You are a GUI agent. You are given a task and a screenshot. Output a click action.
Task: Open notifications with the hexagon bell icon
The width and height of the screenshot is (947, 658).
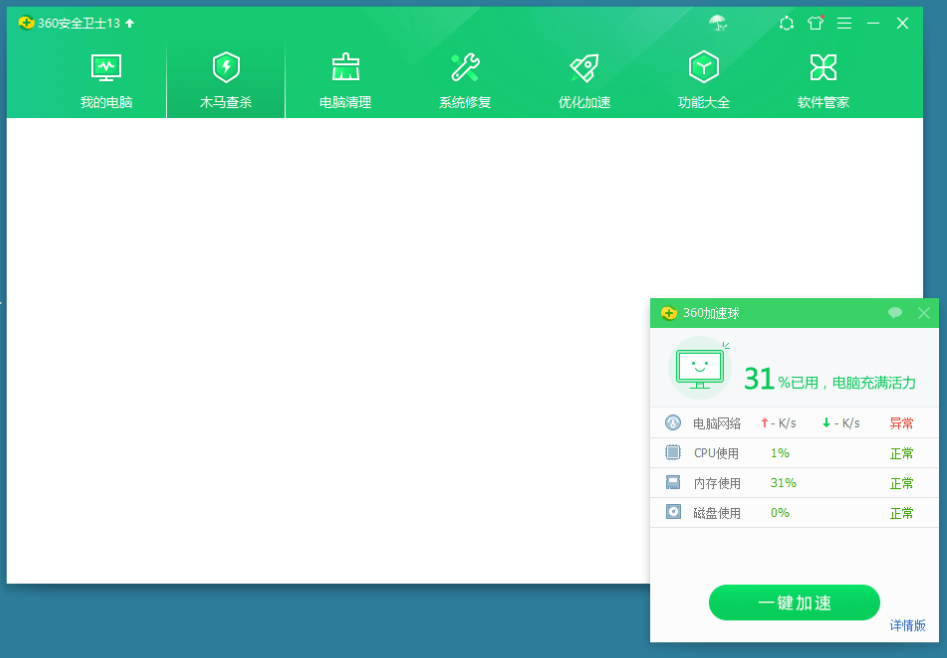pos(786,23)
